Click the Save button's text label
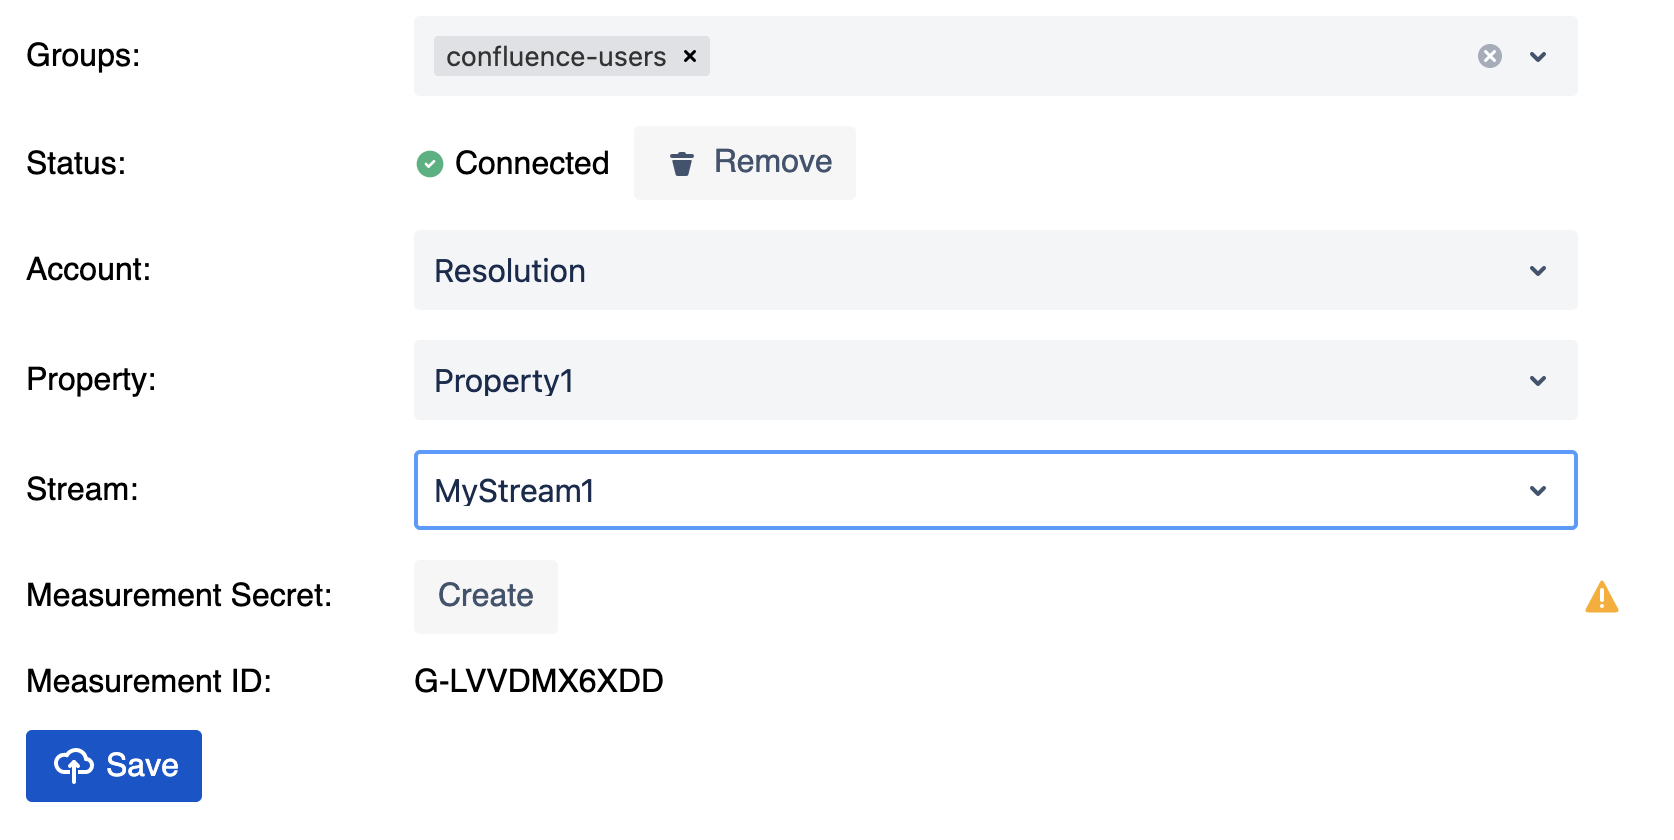This screenshot has width=1674, height=840. (142, 766)
